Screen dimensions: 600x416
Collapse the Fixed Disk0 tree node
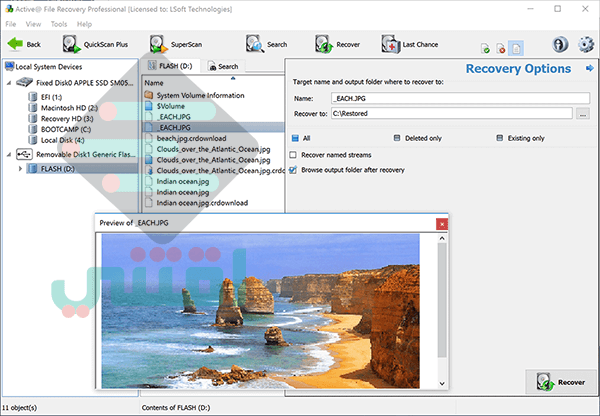pyautogui.click(x=9, y=83)
